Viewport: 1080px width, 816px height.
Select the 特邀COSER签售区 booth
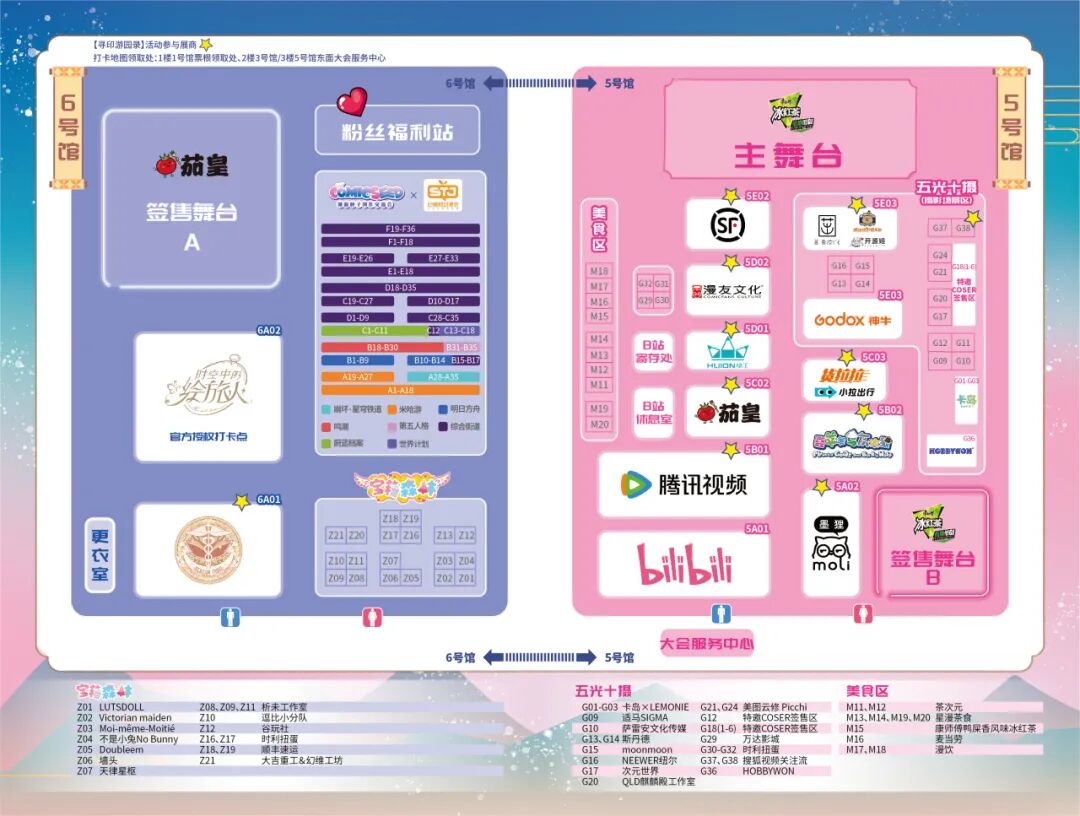pos(964,284)
